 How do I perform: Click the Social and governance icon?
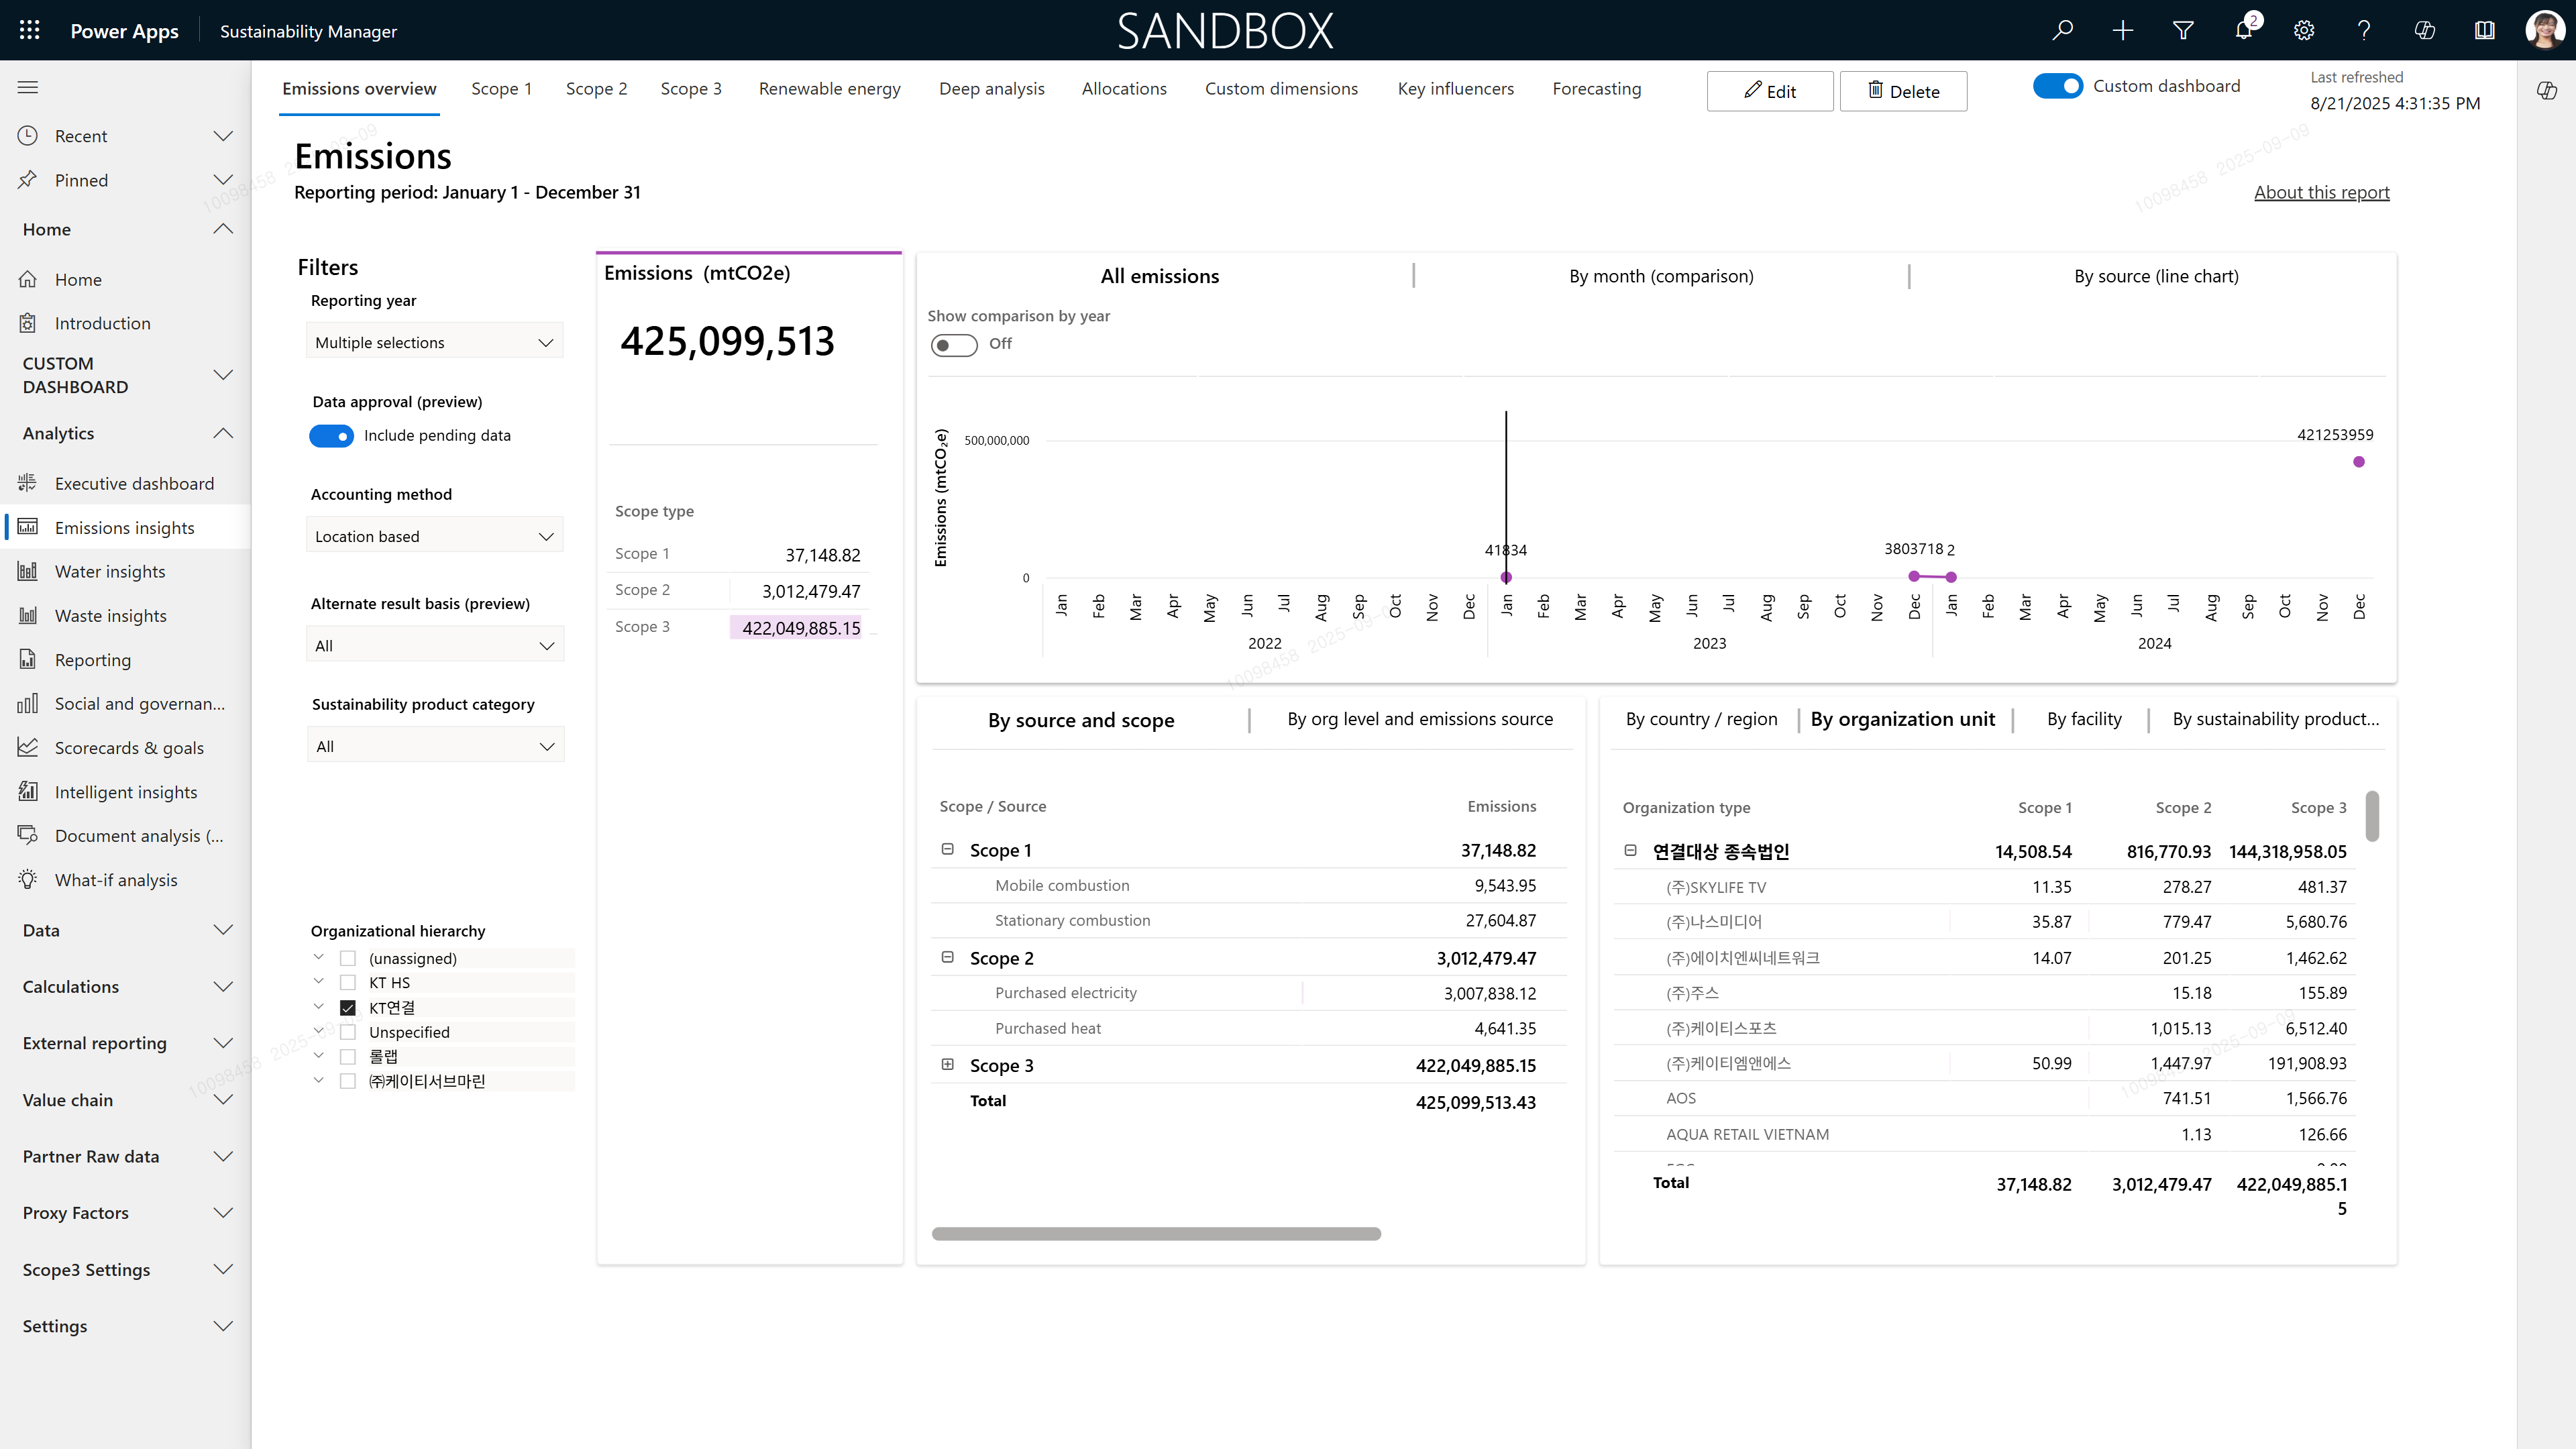28,703
